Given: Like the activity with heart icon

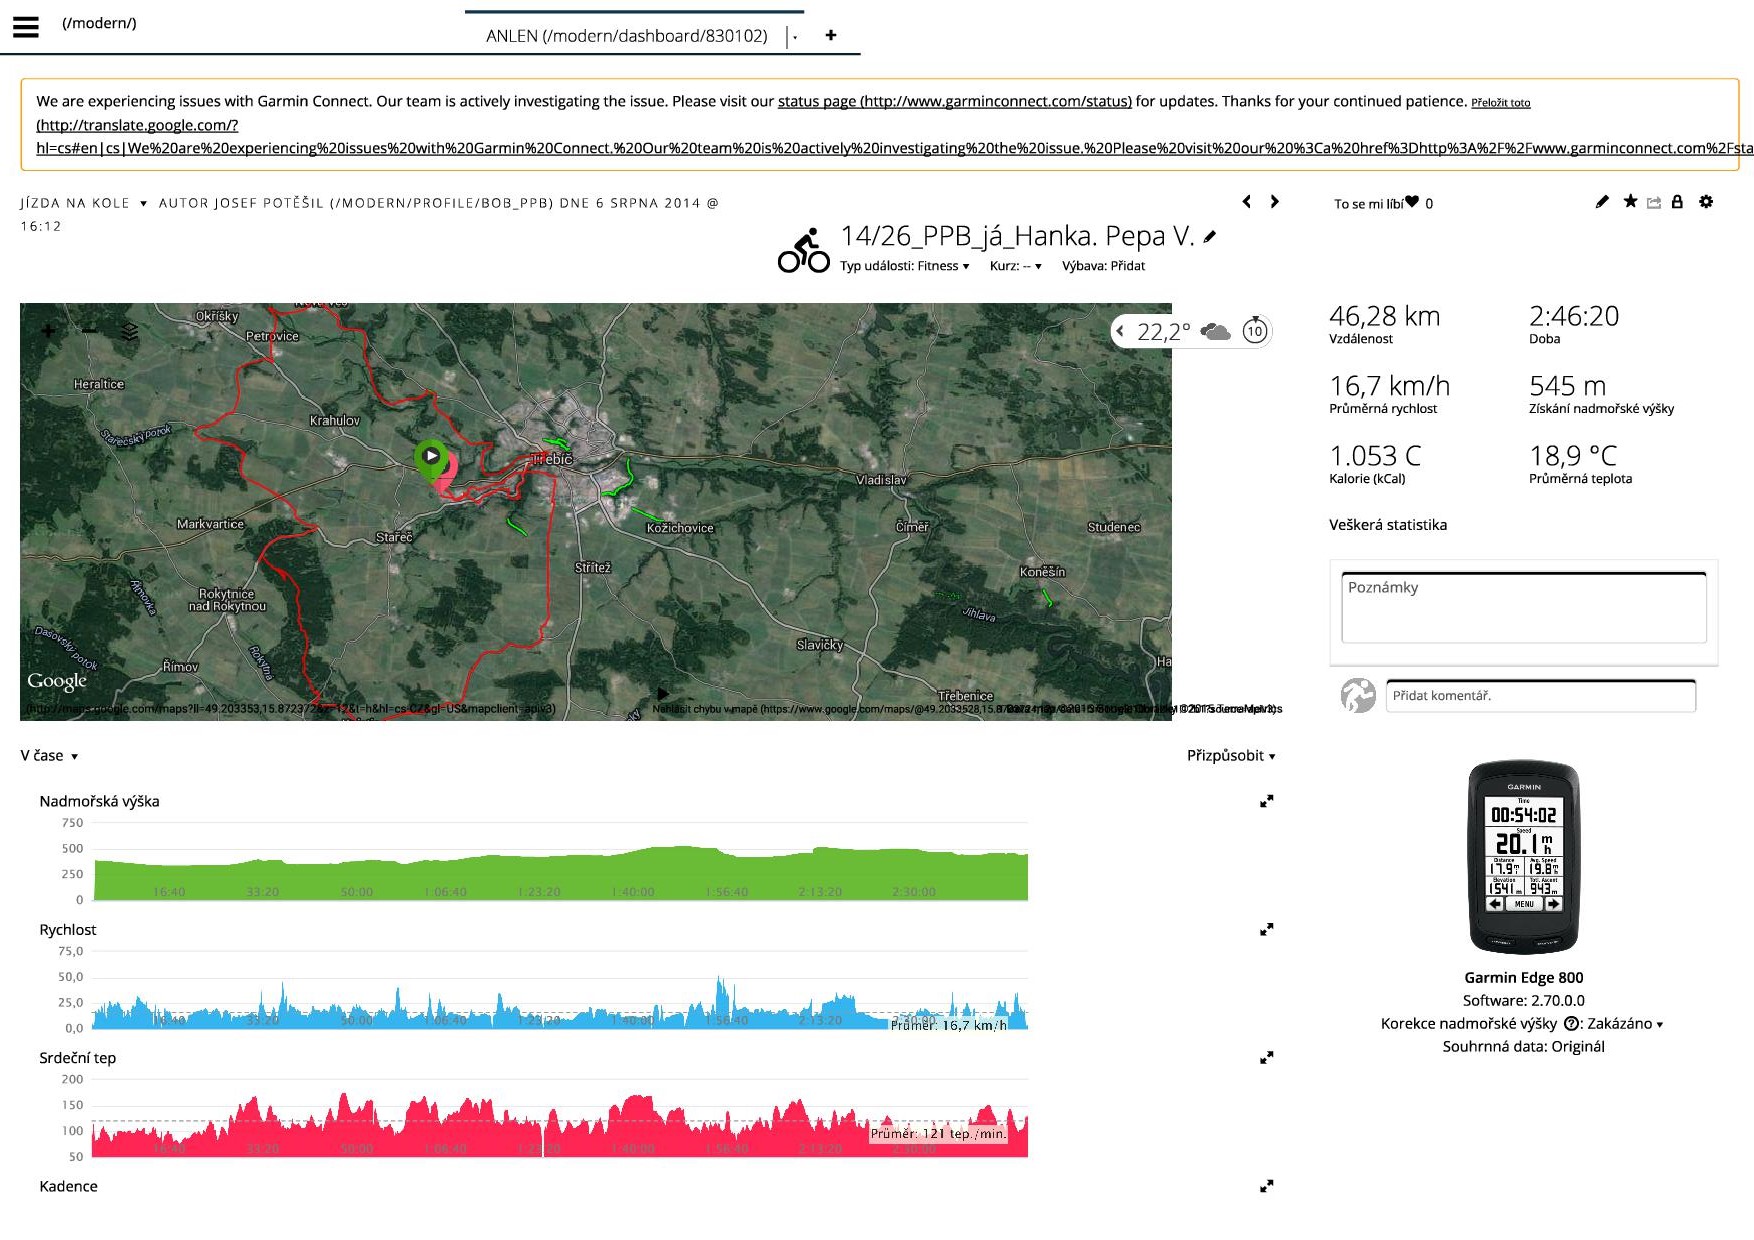Looking at the screenshot, I should [1412, 202].
